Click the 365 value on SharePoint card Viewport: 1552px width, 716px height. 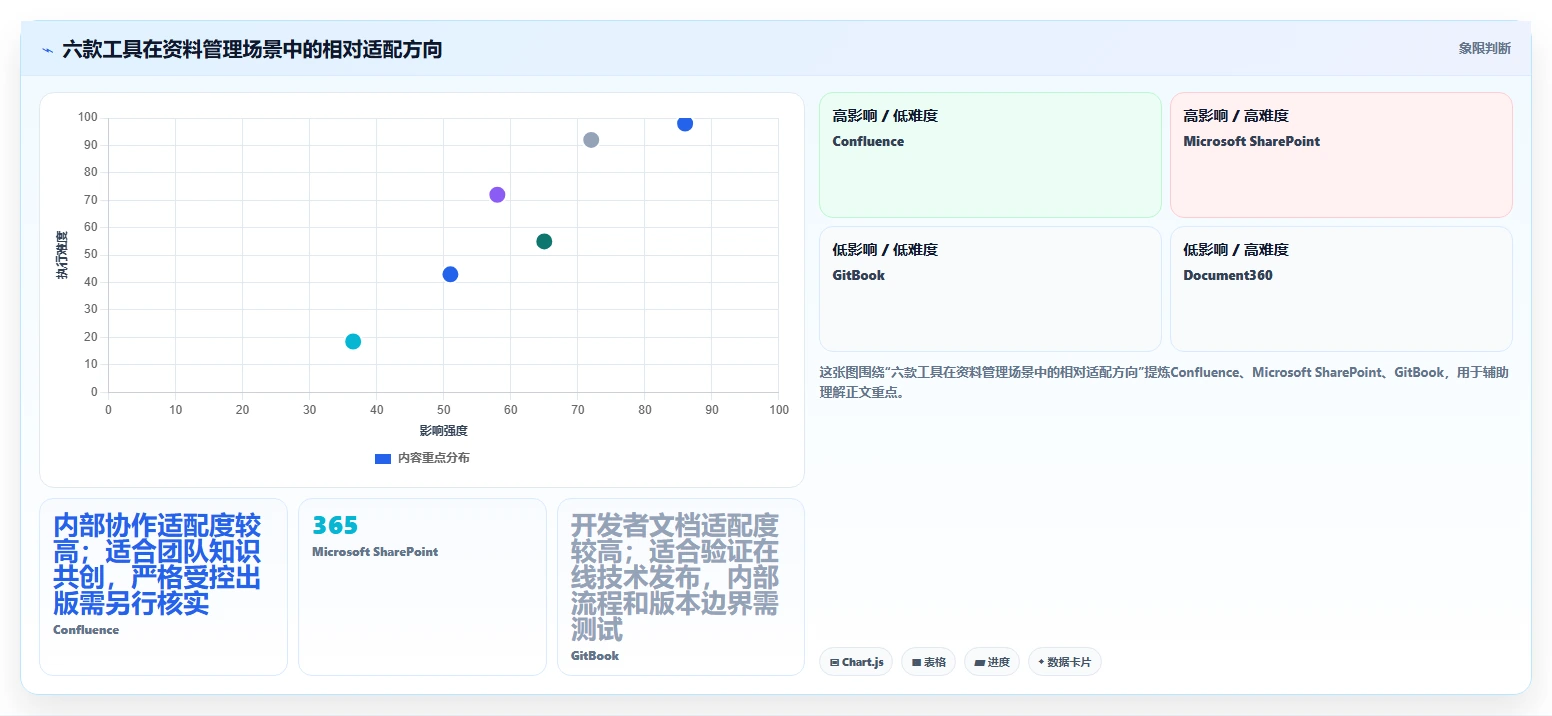click(x=335, y=525)
